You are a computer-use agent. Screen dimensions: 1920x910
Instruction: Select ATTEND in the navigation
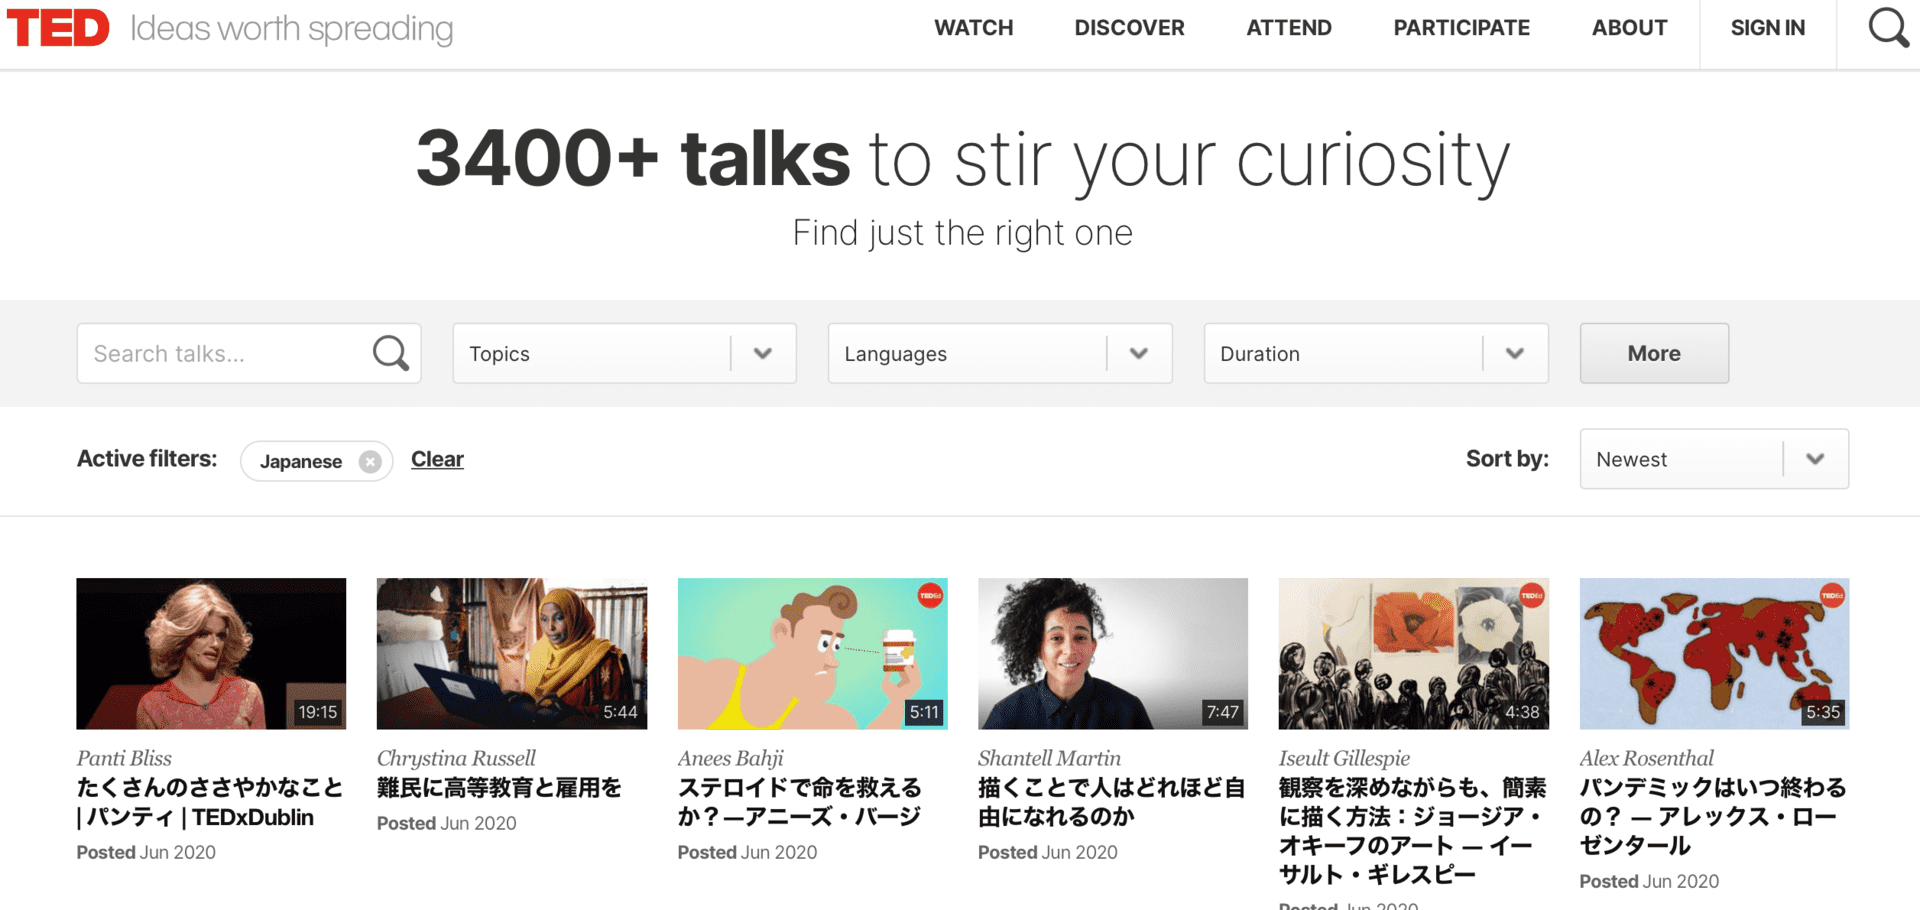pyautogui.click(x=1288, y=28)
